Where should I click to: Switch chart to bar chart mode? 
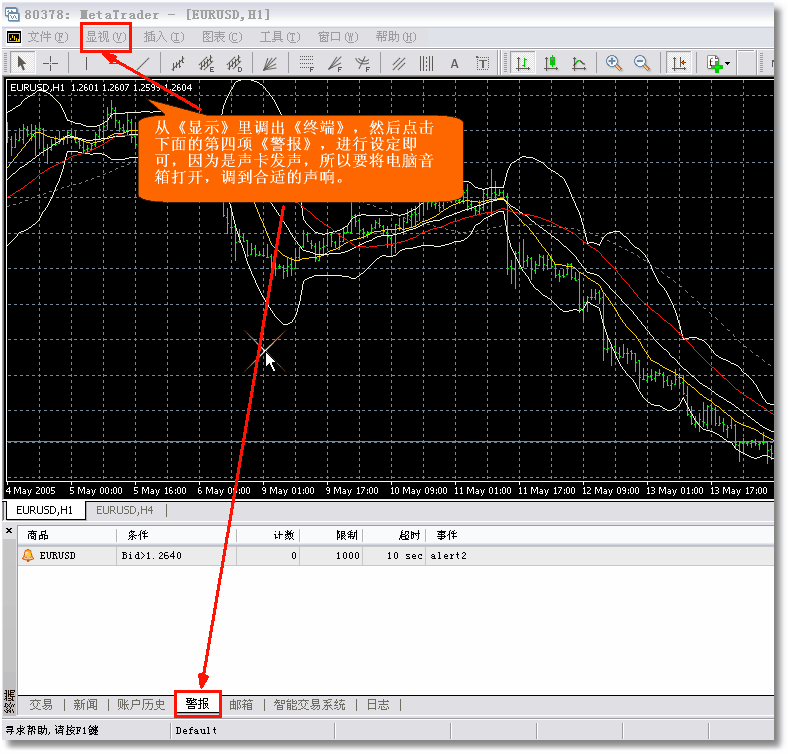coord(523,63)
